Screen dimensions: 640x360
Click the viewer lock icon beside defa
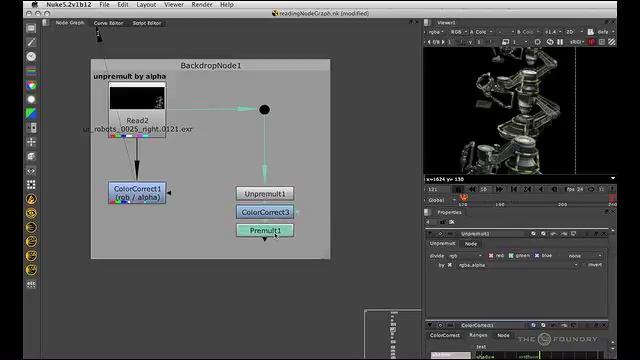tap(590, 31)
